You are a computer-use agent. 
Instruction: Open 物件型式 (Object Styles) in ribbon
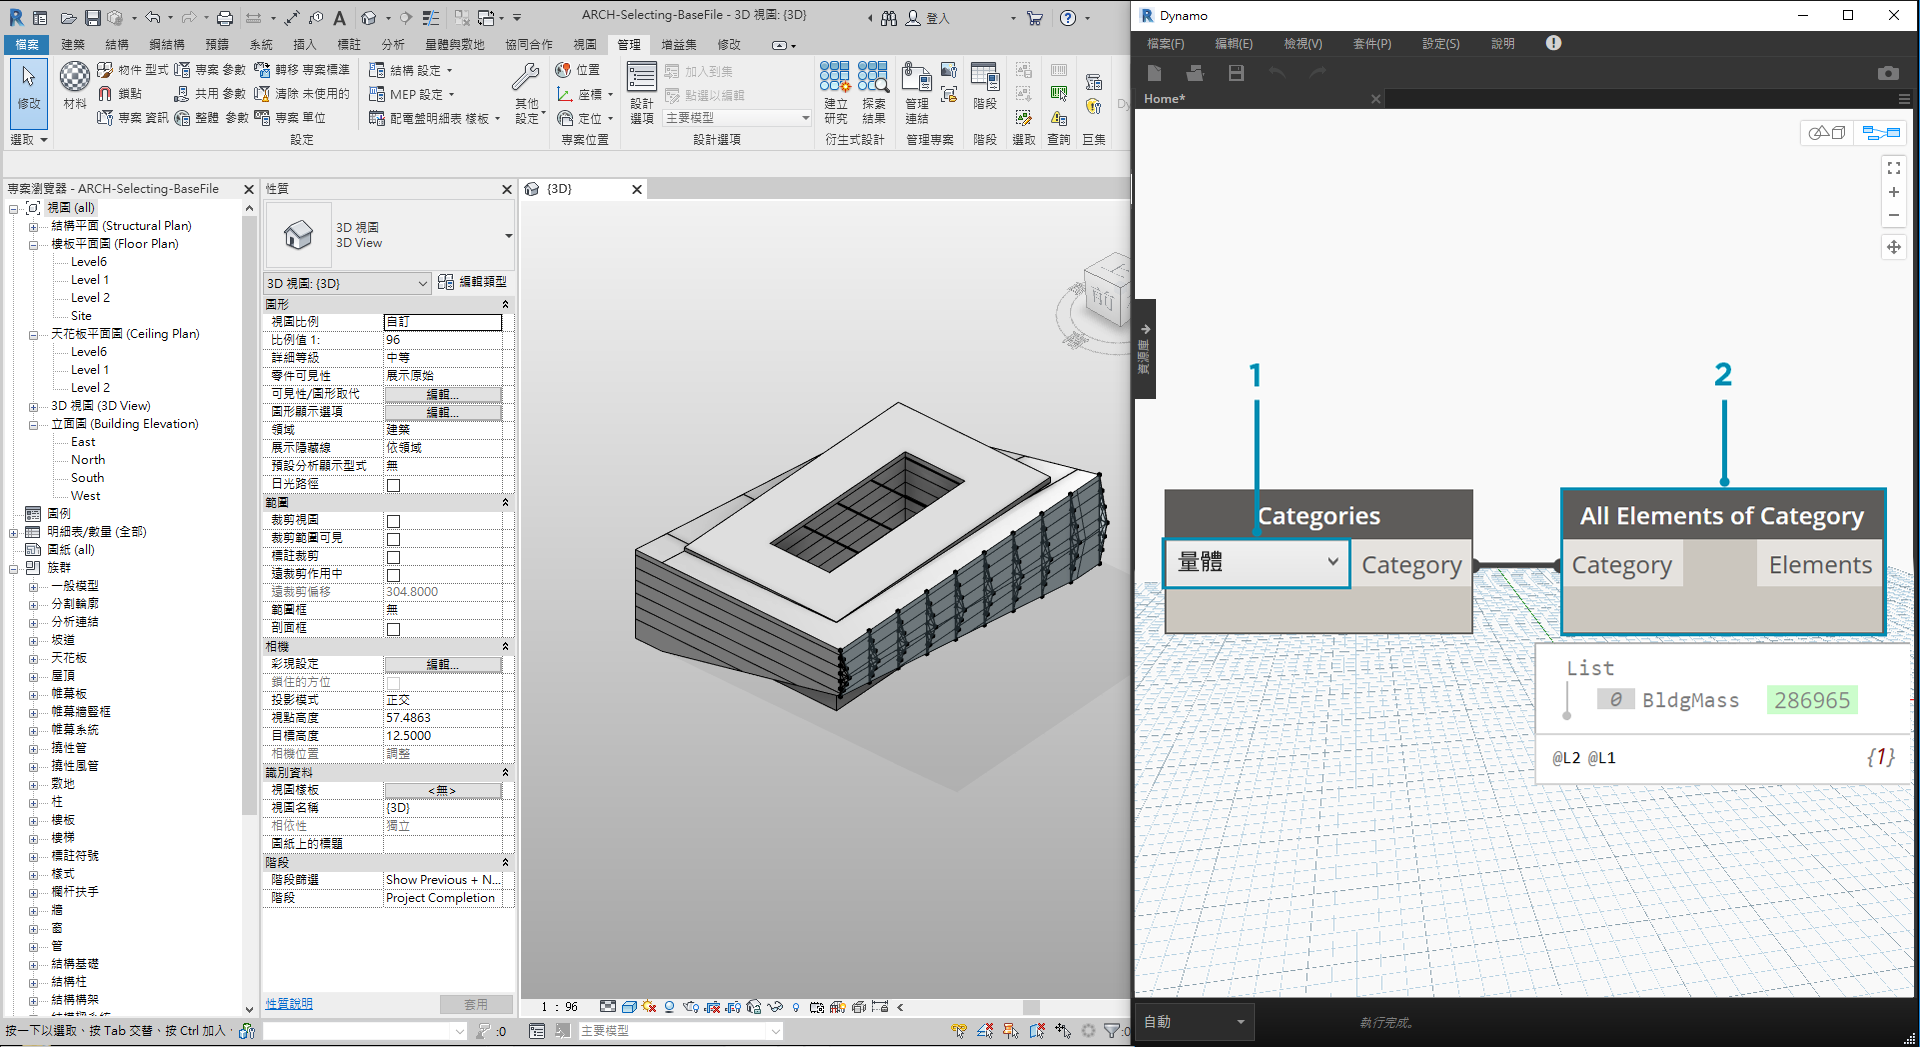coord(132,70)
